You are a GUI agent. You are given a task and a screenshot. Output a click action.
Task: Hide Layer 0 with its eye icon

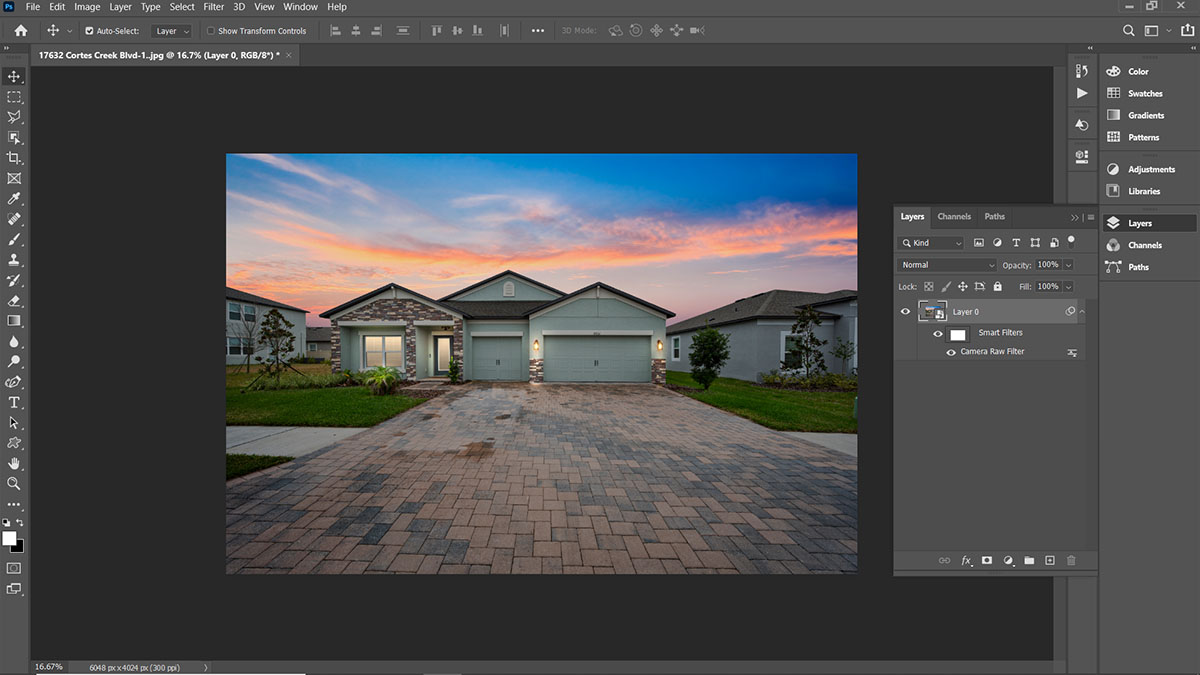[x=905, y=312]
